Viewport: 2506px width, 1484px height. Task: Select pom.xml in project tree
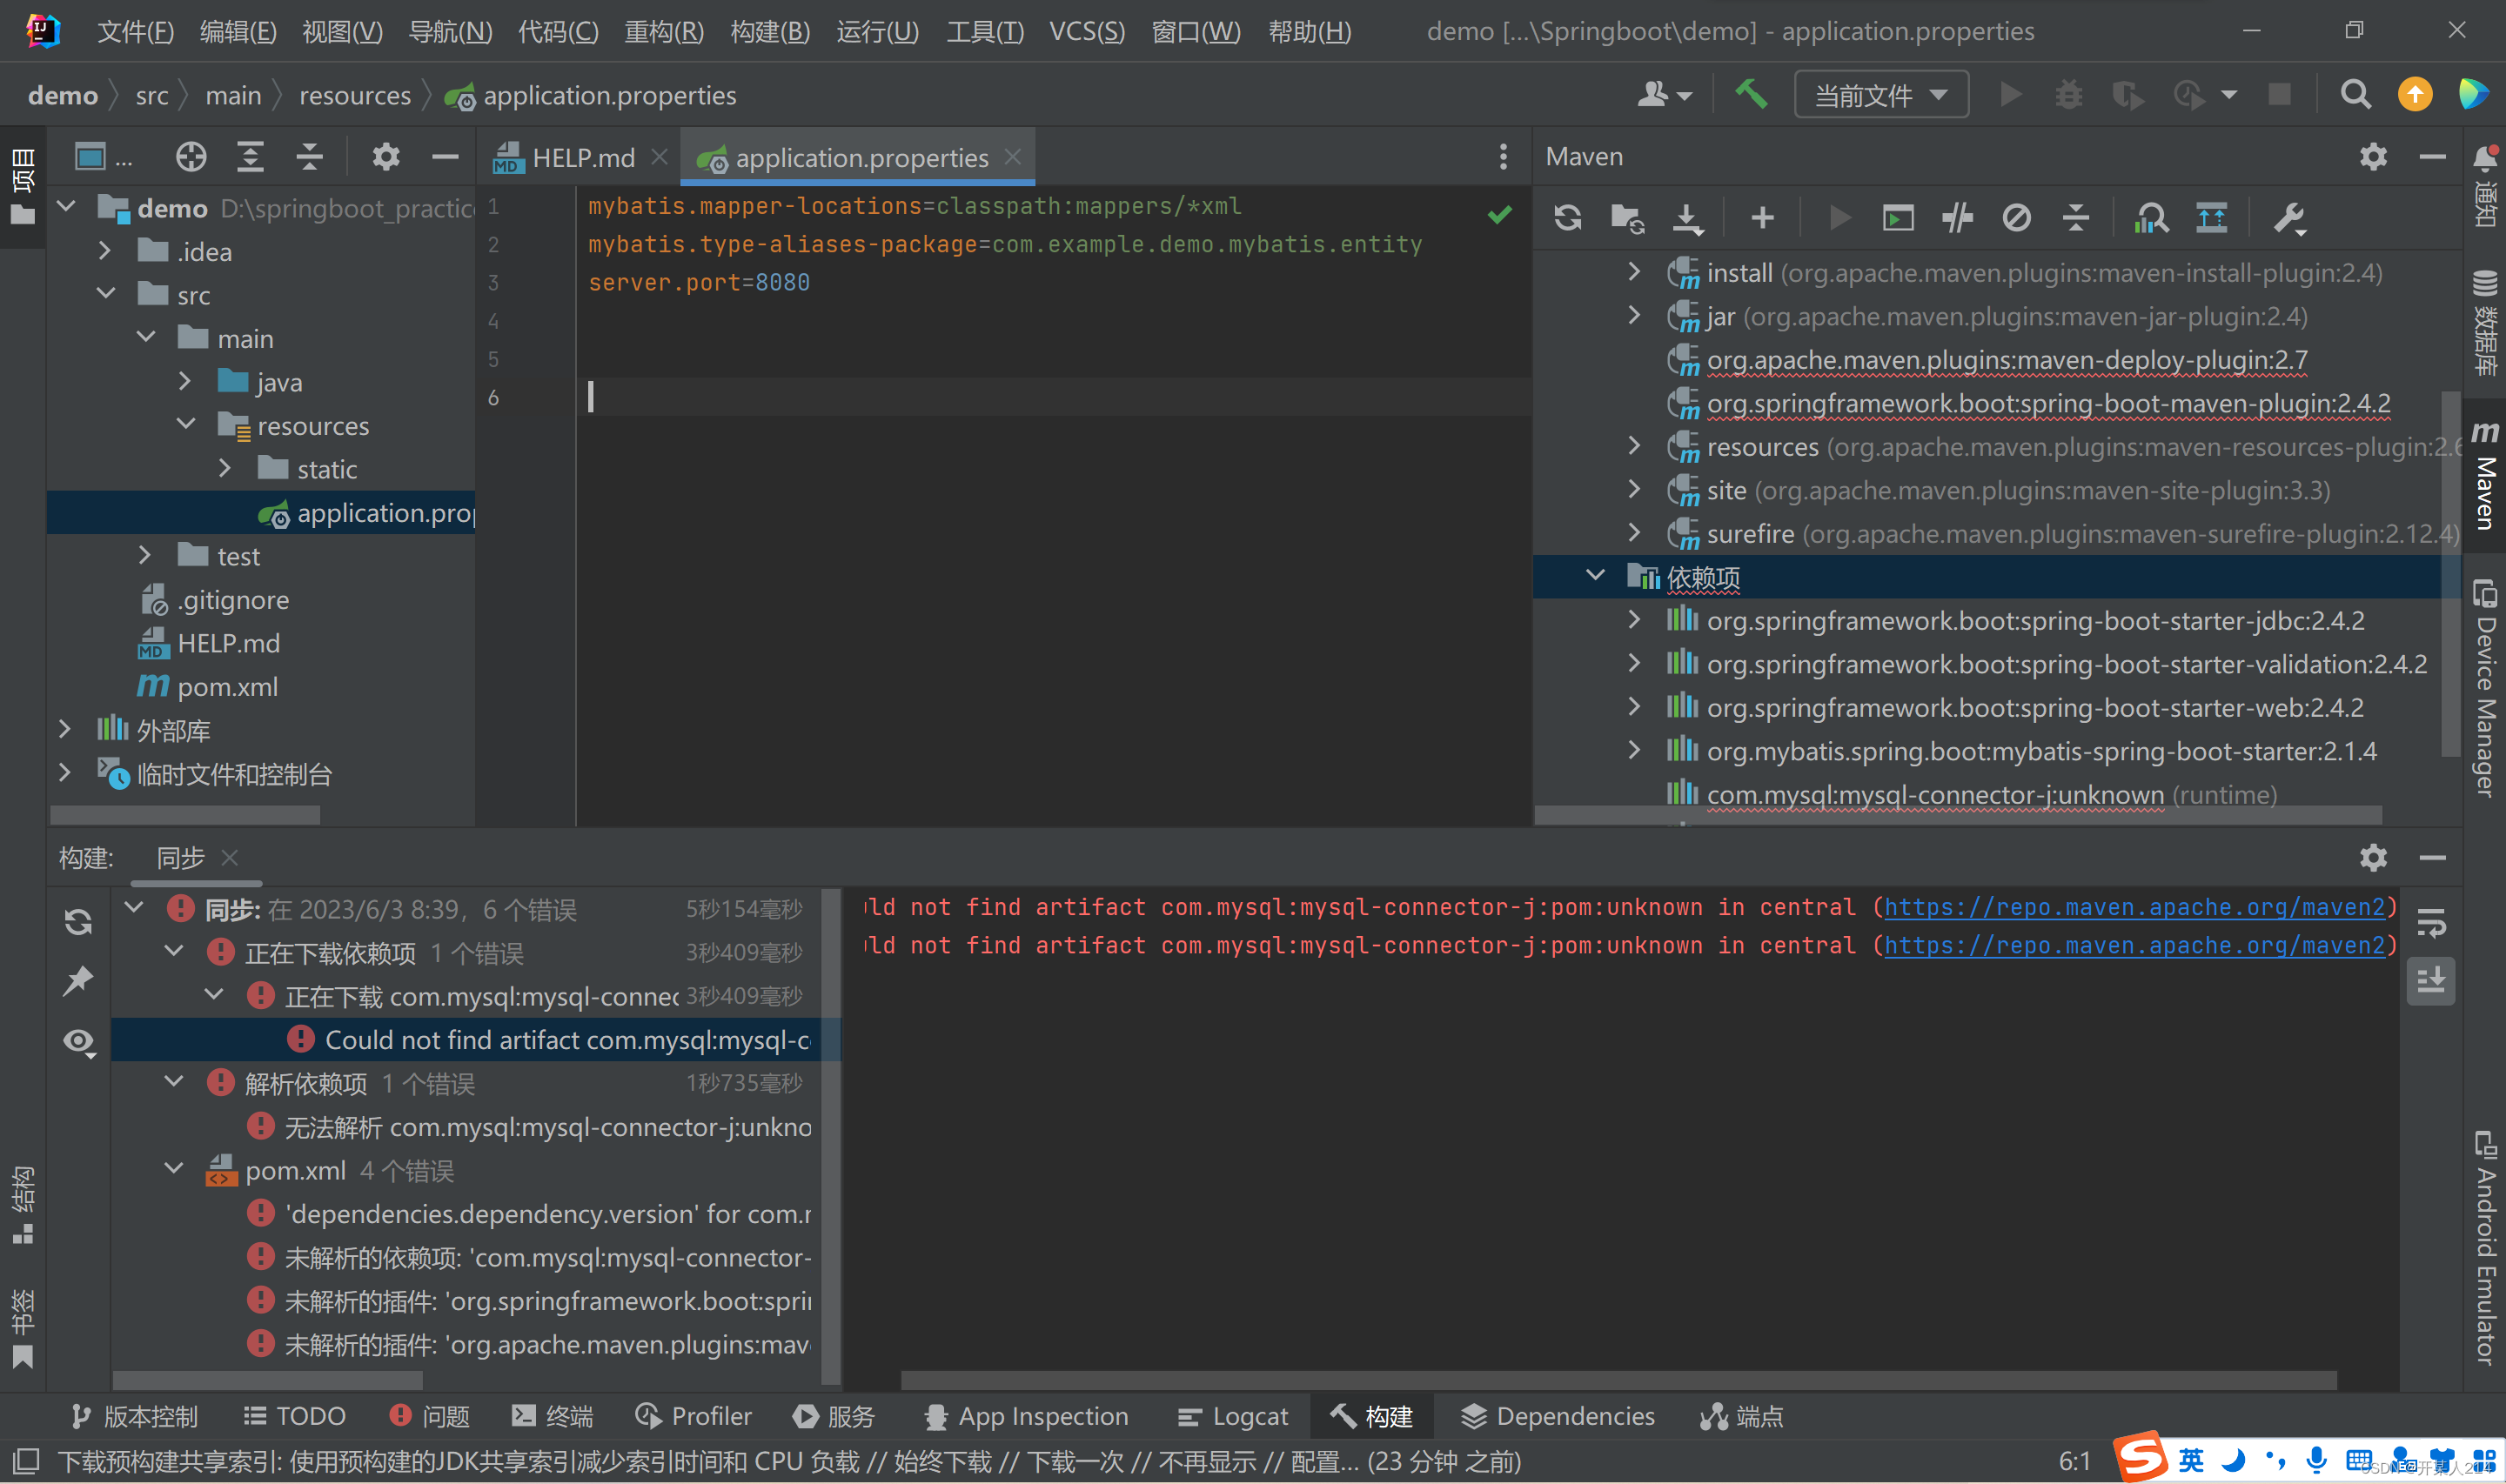227,687
